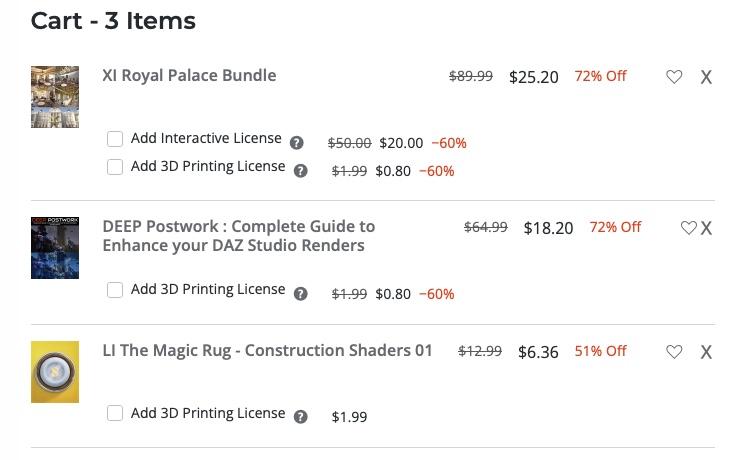The height and width of the screenshot is (460, 742).
Task: Tick 3D Printing License for DEEP Postwork
Action: pos(115,290)
